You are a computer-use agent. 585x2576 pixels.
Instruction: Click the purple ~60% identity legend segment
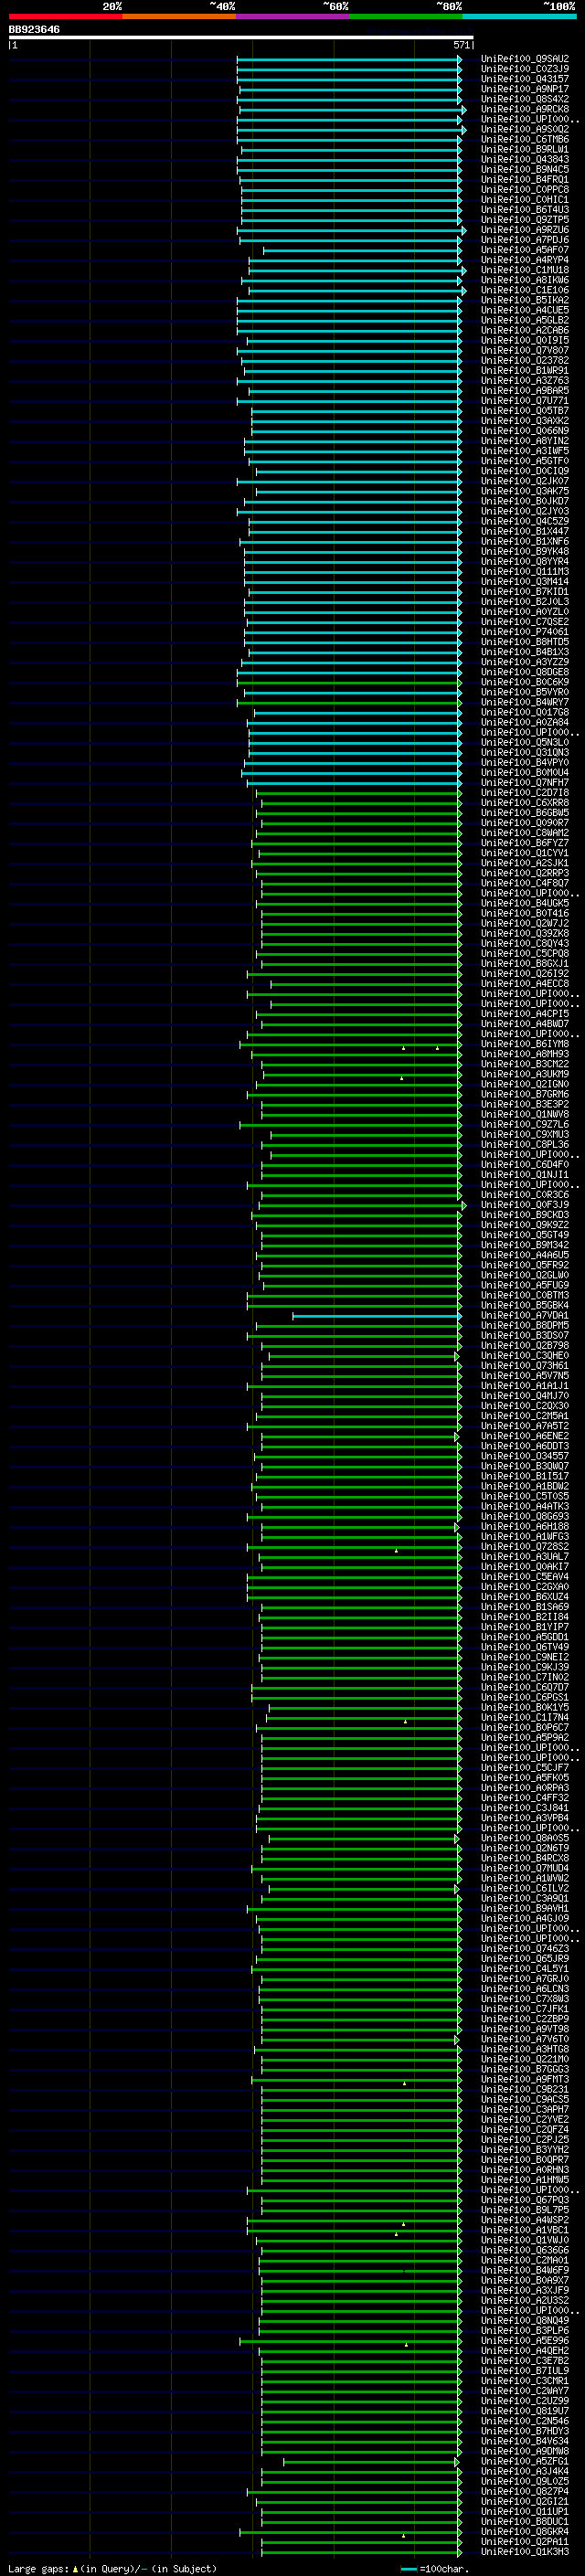(293, 16)
